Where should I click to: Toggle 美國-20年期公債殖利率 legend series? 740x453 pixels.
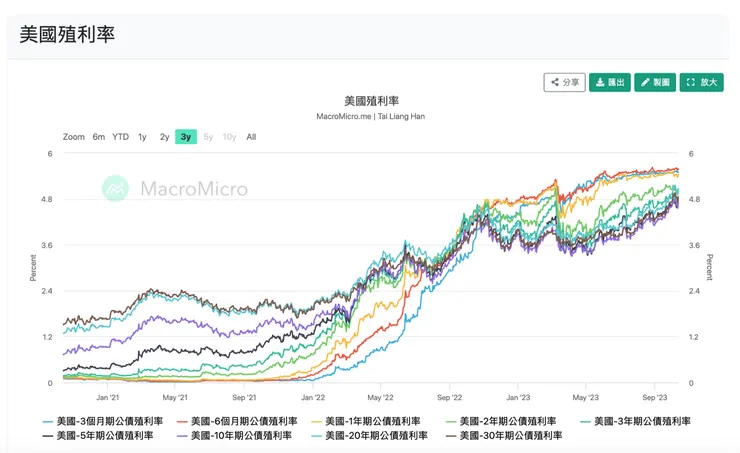tap(370, 435)
